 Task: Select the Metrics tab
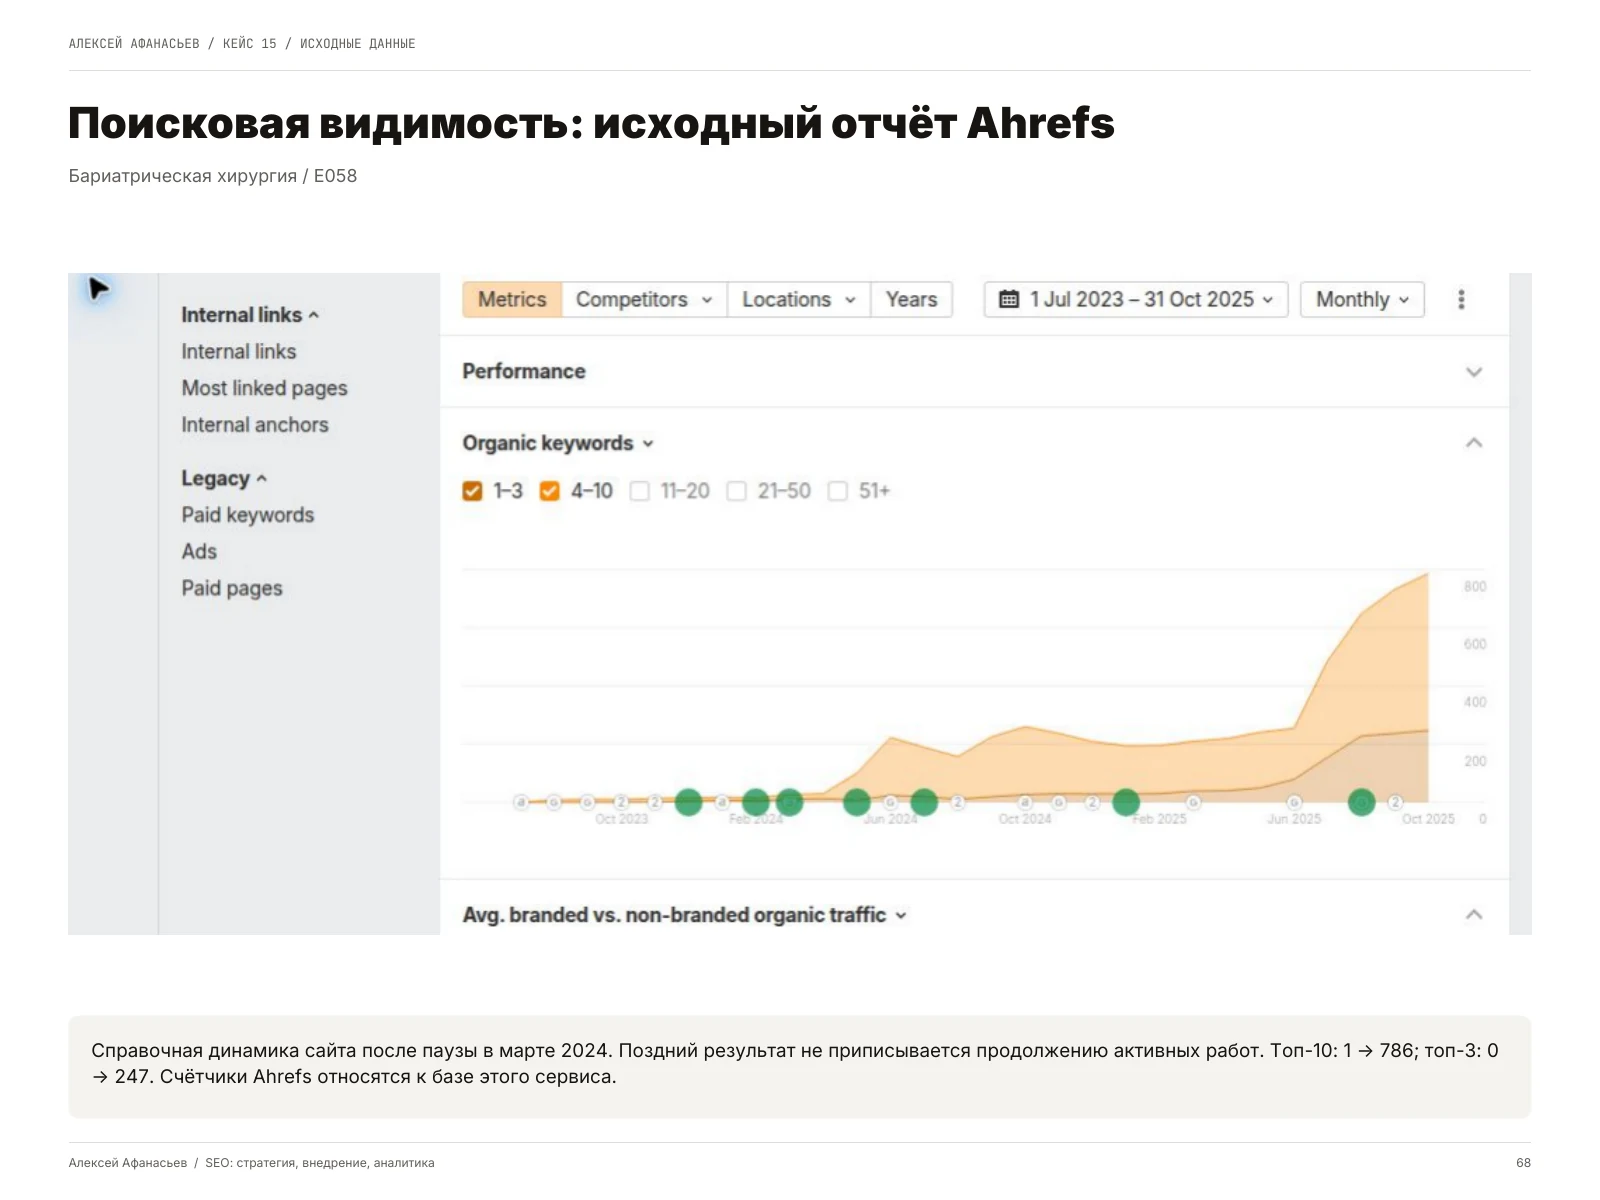point(512,299)
